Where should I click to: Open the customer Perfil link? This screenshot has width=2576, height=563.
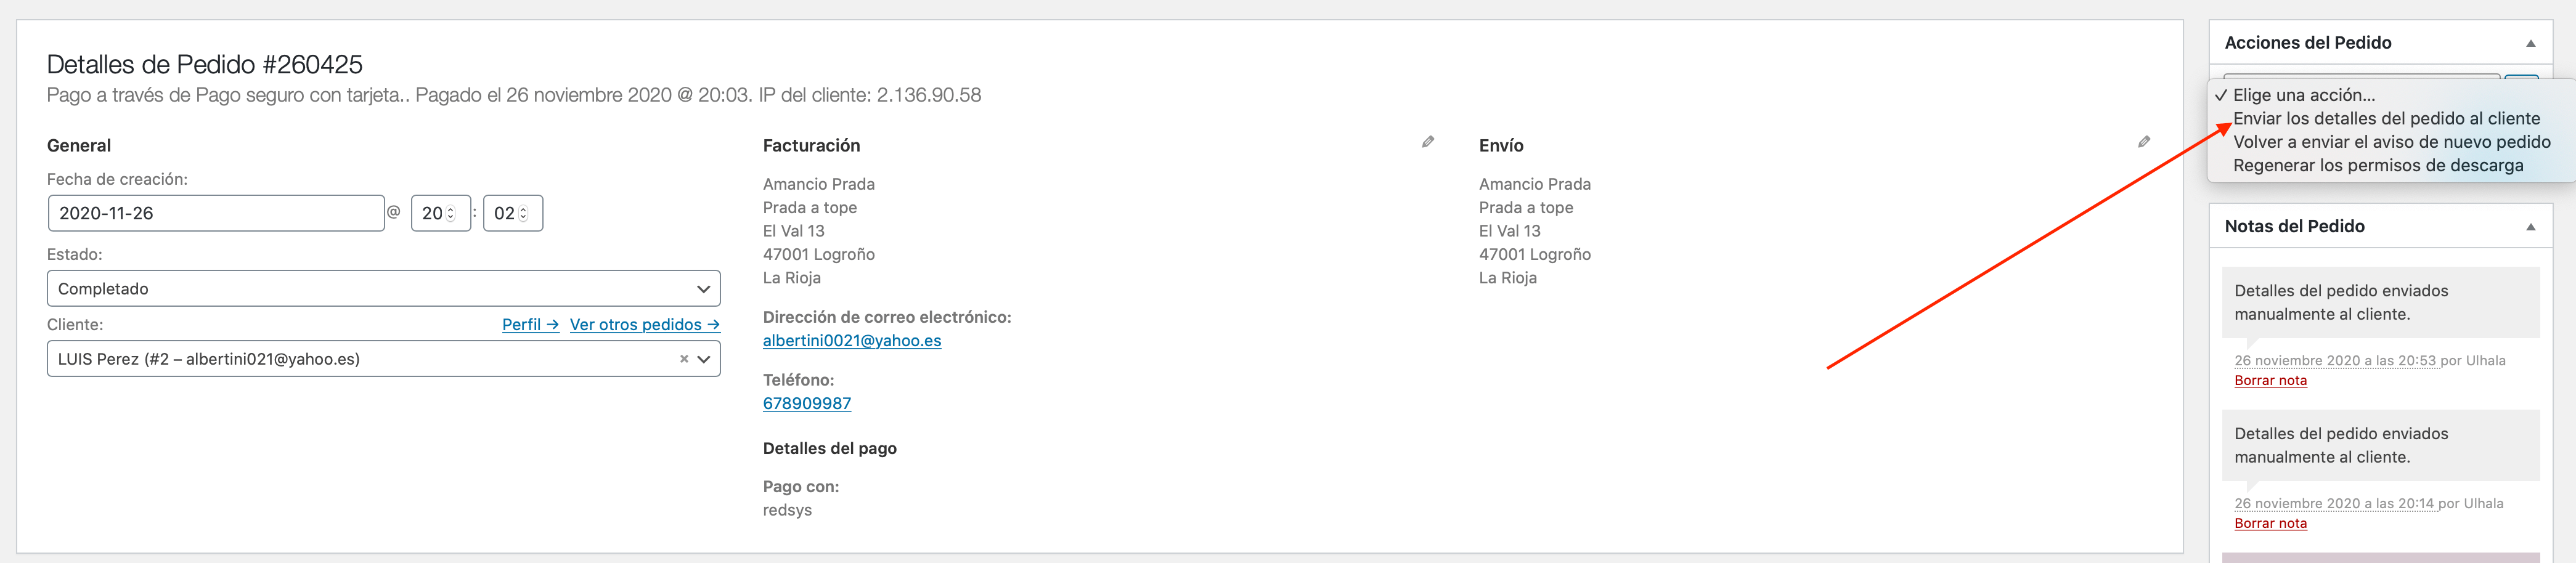[530, 325]
